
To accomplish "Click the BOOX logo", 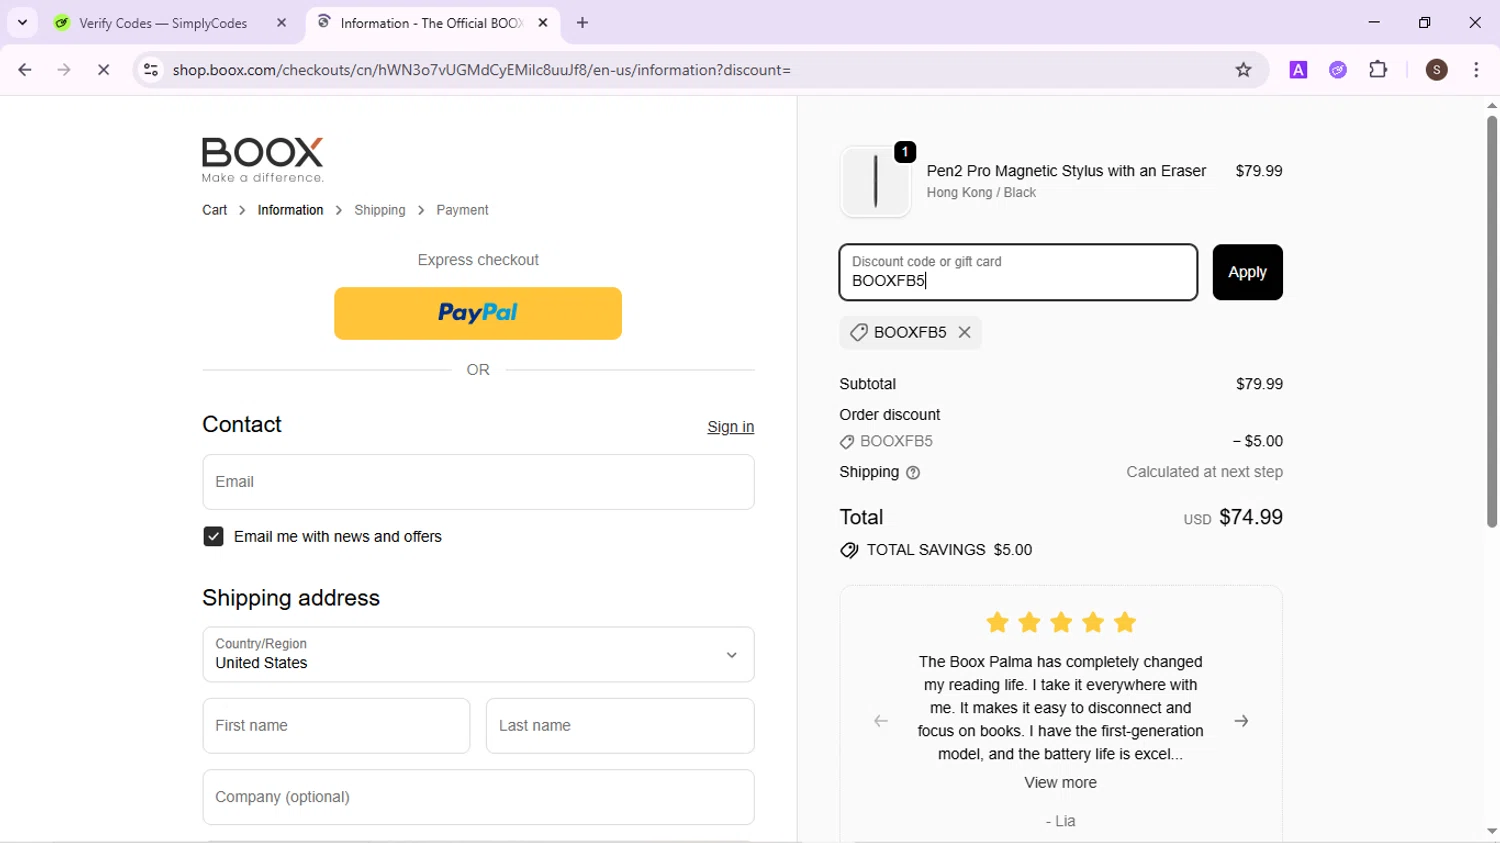I will click(263, 160).
